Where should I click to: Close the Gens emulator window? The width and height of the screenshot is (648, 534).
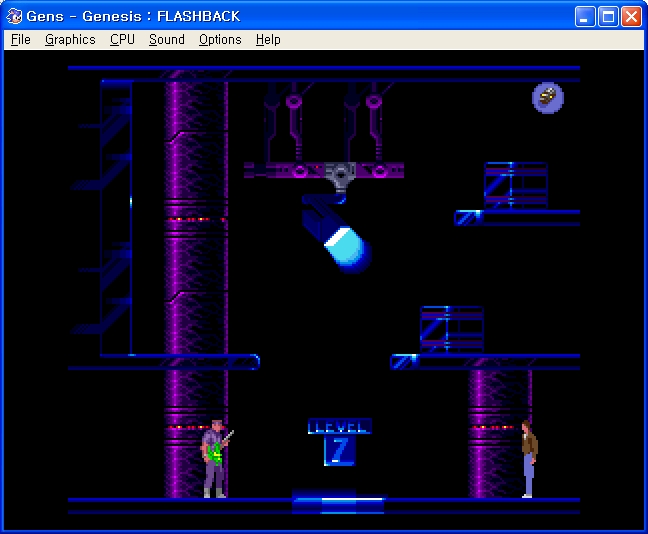[631, 16]
